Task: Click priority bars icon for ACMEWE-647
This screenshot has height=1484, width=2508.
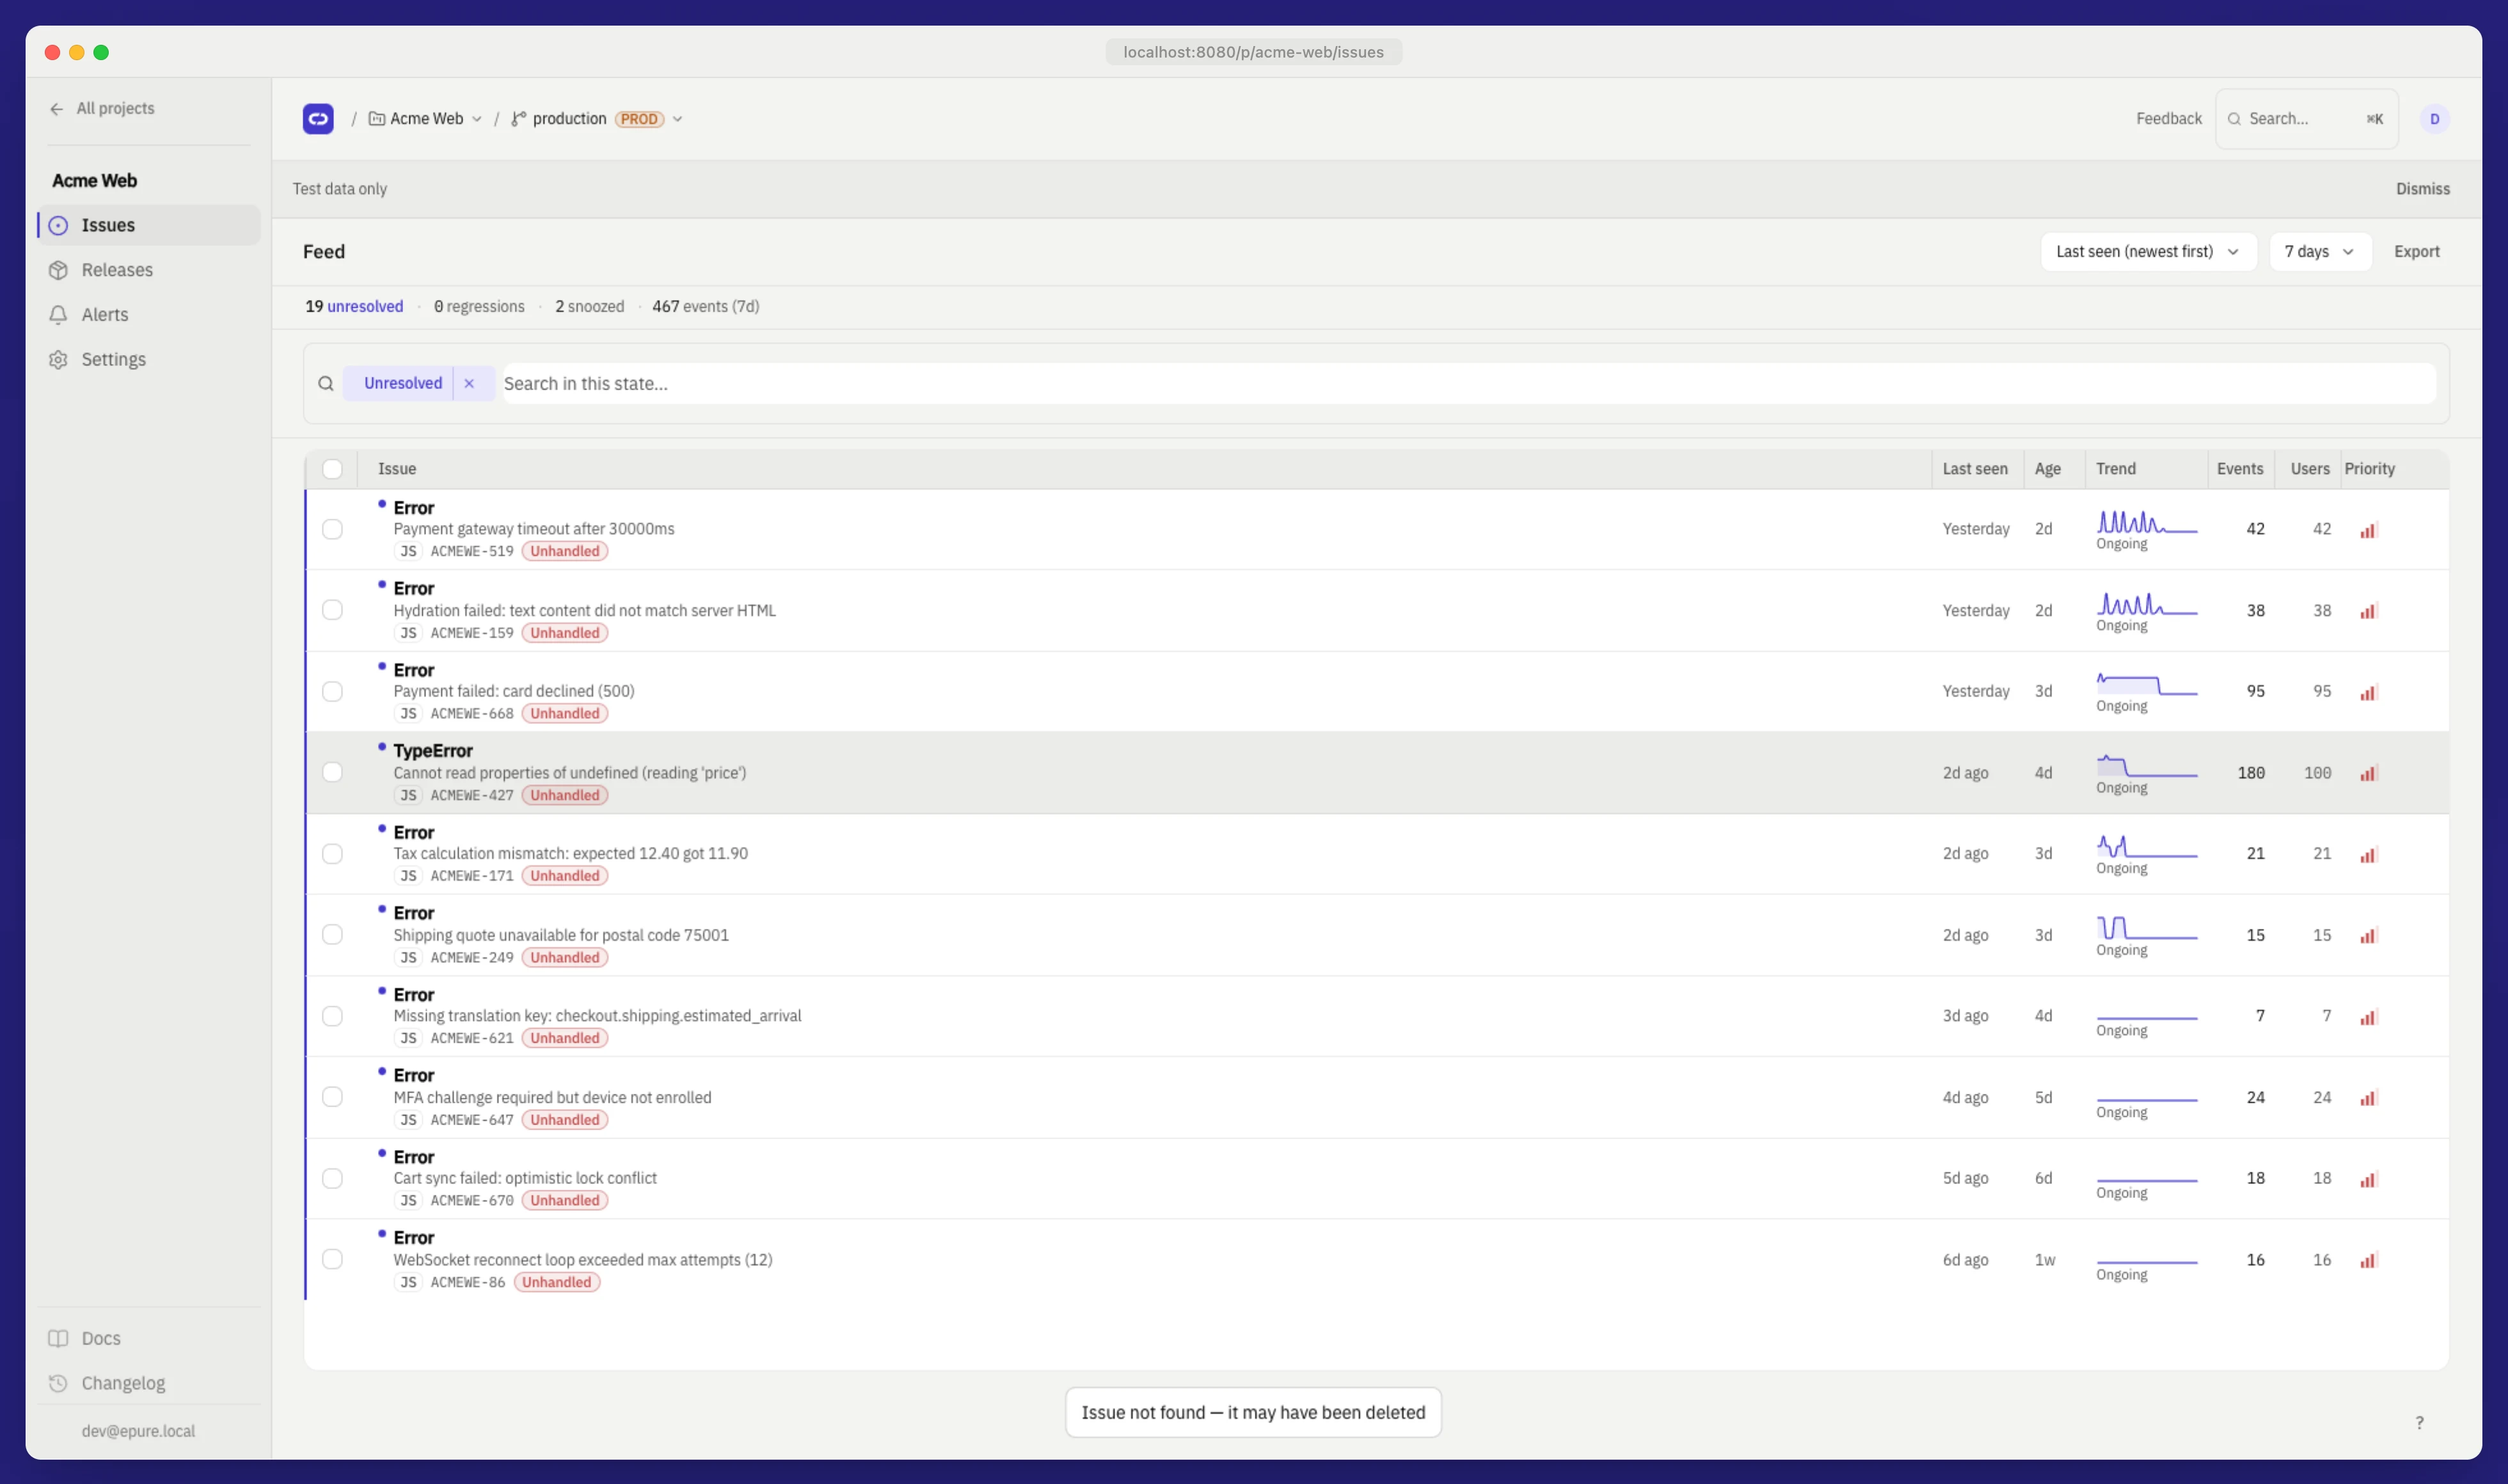Action: pyautogui.click(x=2368, y=1098)
